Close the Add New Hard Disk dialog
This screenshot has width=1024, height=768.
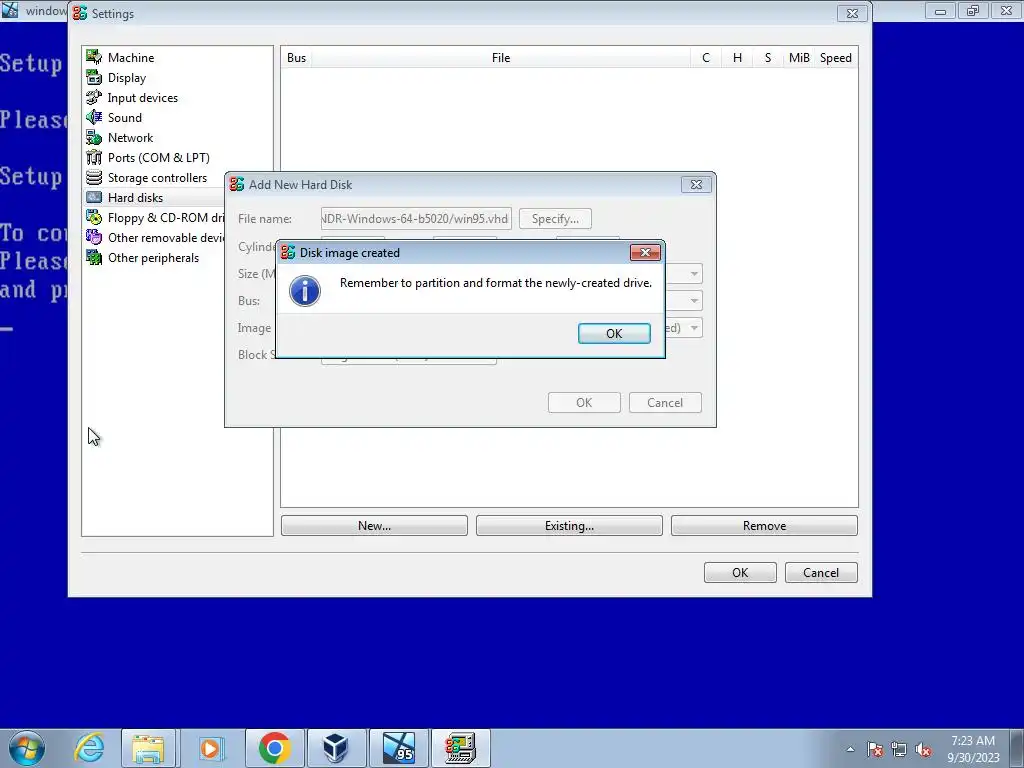click(x=696, y=185)
